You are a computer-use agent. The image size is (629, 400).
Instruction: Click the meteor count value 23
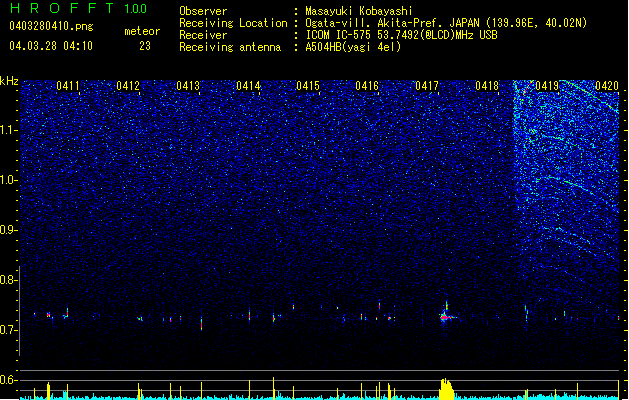pyautogui.click(x=145, y=46)
